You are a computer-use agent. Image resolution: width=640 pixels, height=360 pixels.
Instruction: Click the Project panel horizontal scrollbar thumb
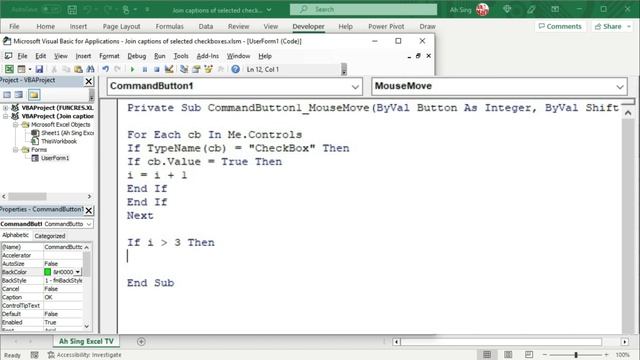27,196
